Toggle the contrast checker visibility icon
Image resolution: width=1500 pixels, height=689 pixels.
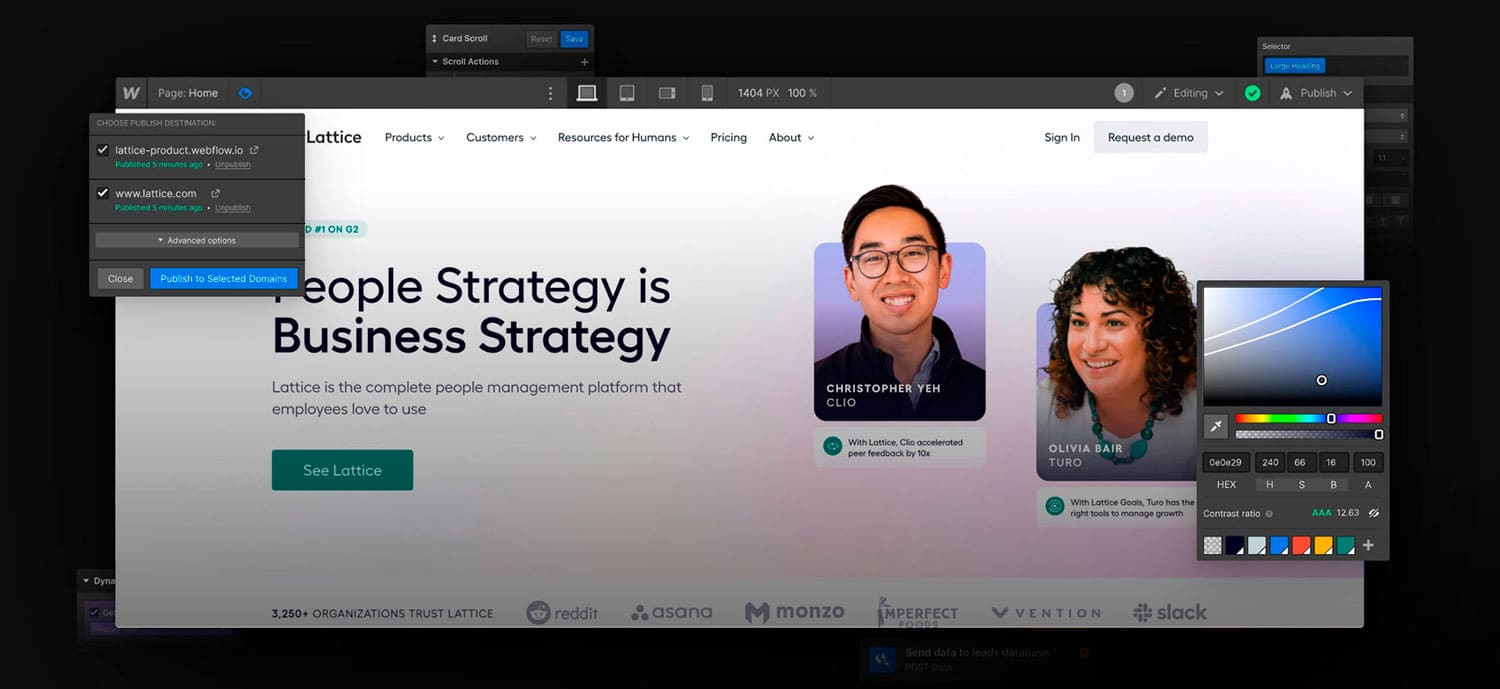coord(1374,513)
